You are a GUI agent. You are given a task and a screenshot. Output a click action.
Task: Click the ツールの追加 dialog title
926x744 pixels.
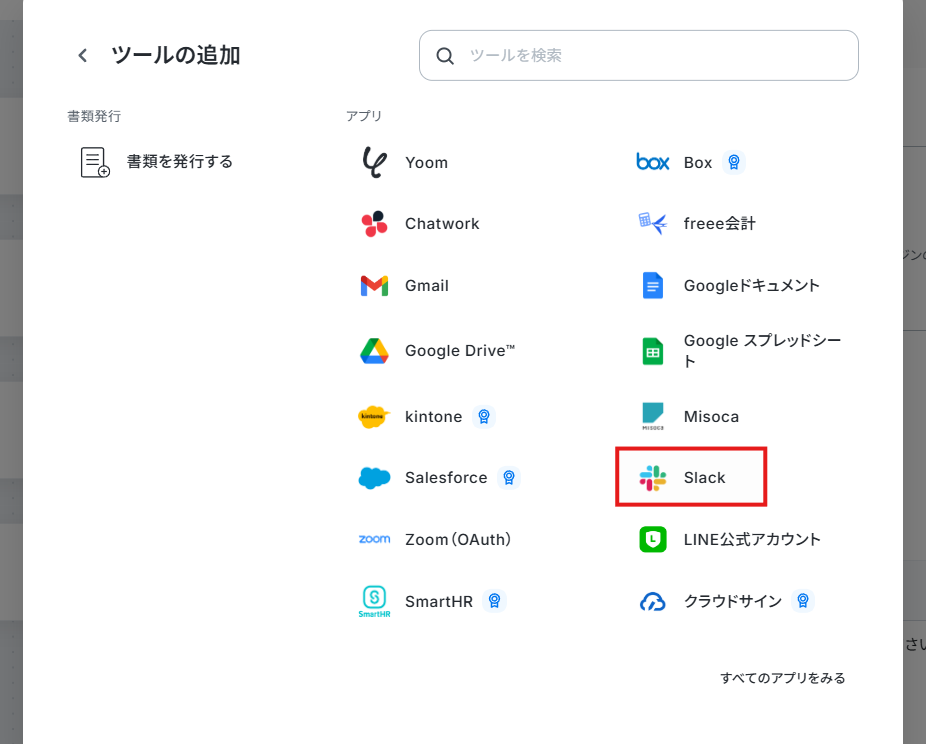(x=175, y=56)
